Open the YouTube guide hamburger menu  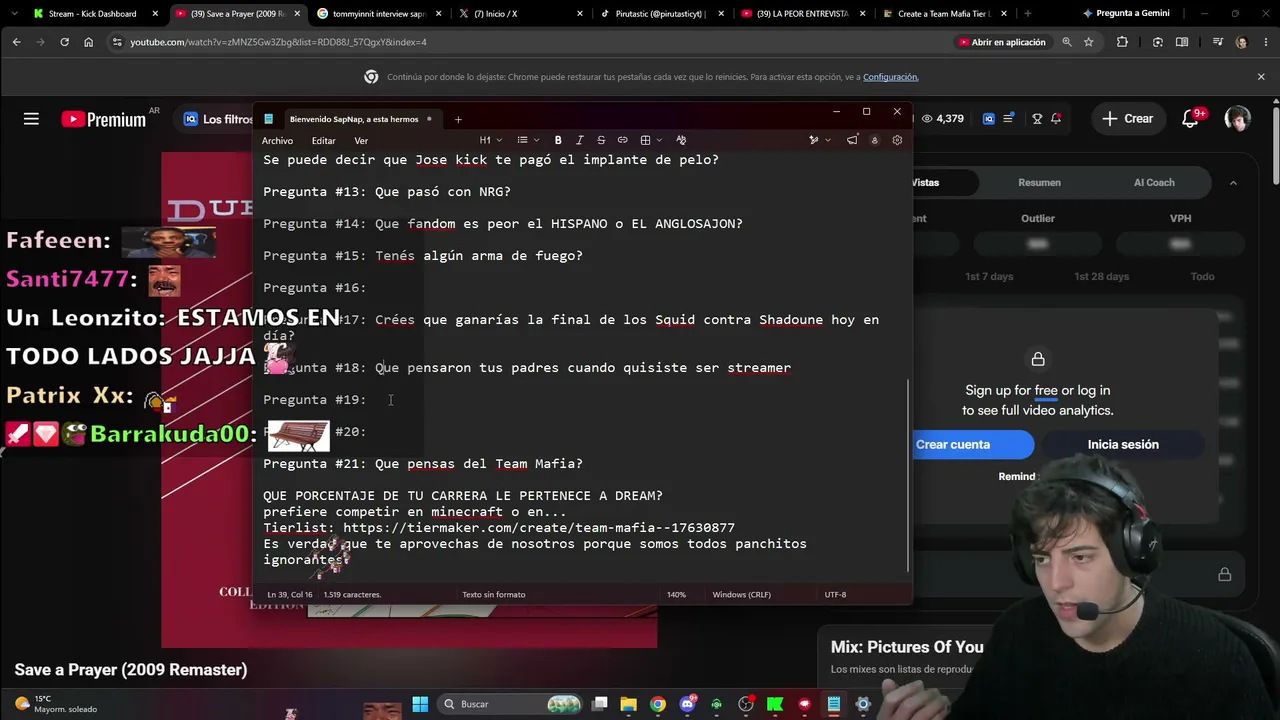point(31,119)
